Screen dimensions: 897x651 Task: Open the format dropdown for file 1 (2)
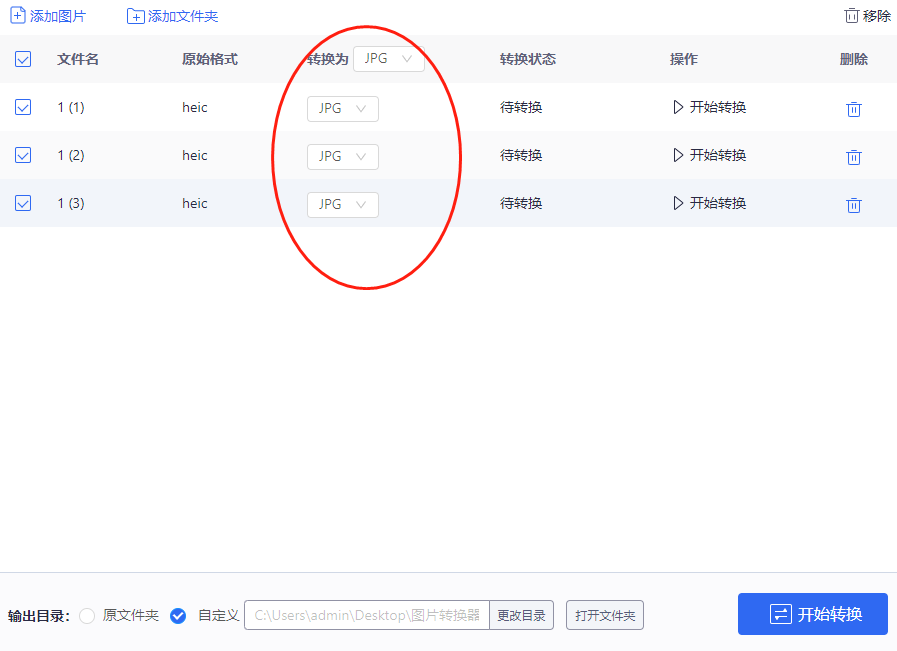coord(343,157)
